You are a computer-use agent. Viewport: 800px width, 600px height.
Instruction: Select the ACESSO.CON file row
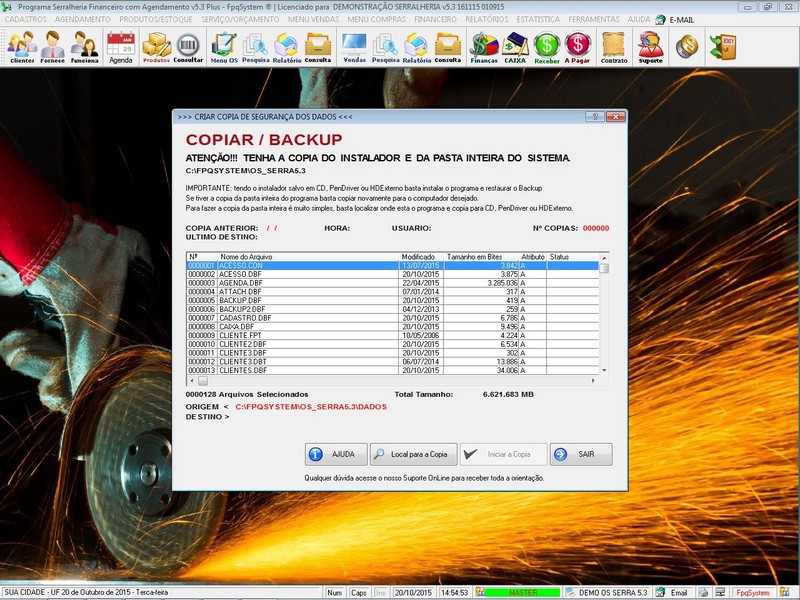tap(392, 266)
